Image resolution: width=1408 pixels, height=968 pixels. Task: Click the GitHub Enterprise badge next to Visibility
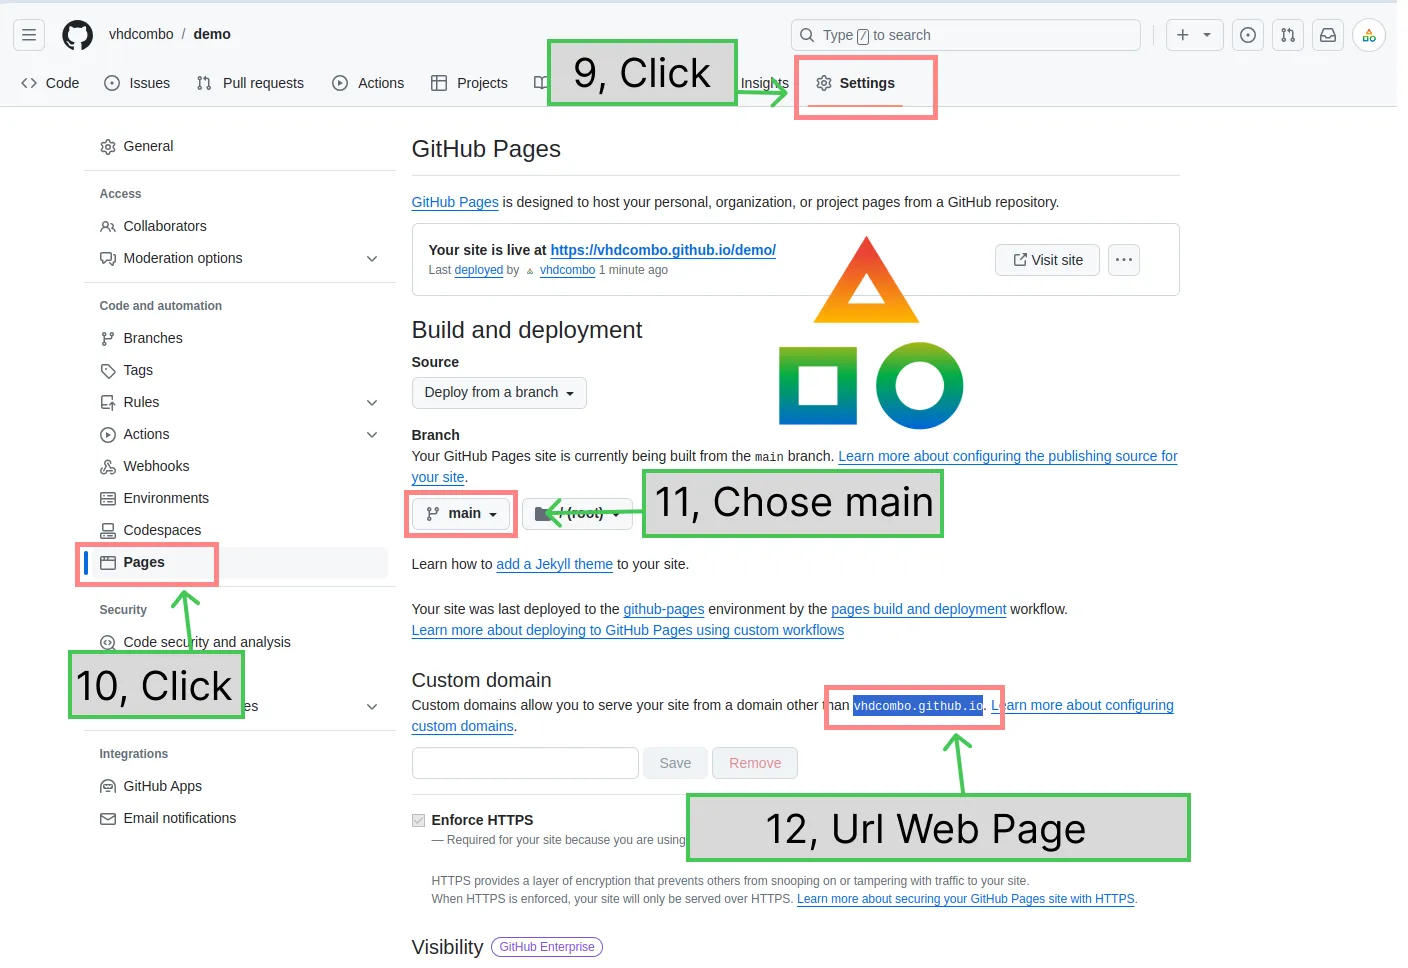click(x=547, y=947)
